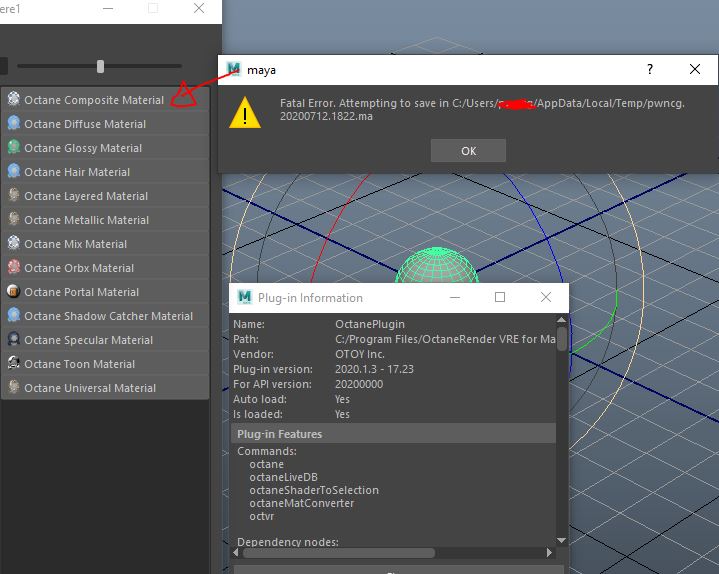The height and width of the screenshot is (574, 719).
Task: Select Octane Mix Material label
Action: tap(75, 244)
